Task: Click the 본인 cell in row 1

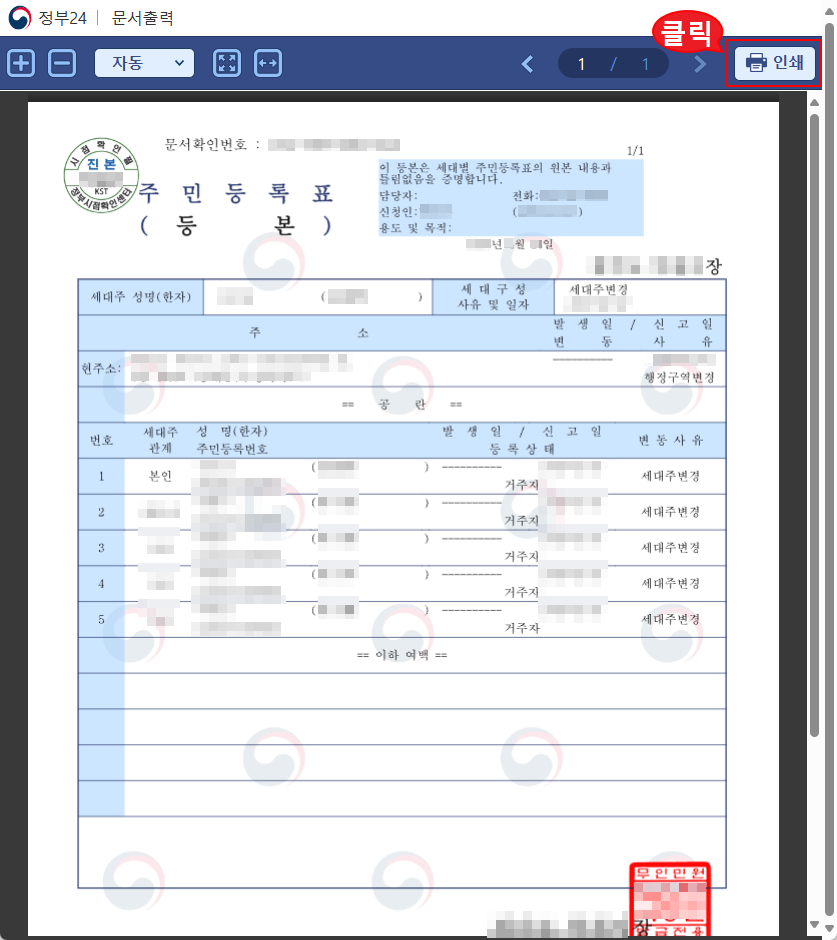Action: 160,476
